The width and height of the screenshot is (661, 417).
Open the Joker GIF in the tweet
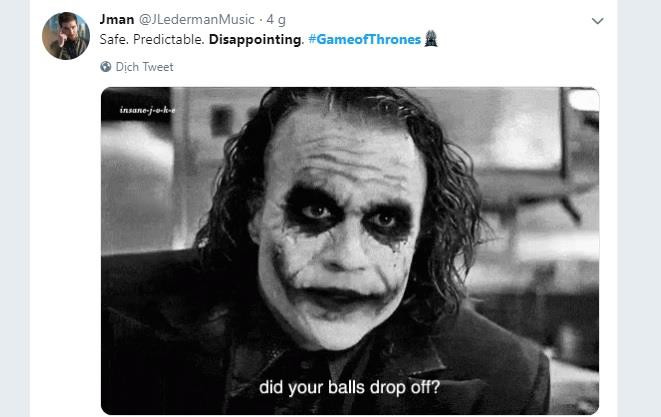pyautogui.click(x=350, y=250)
